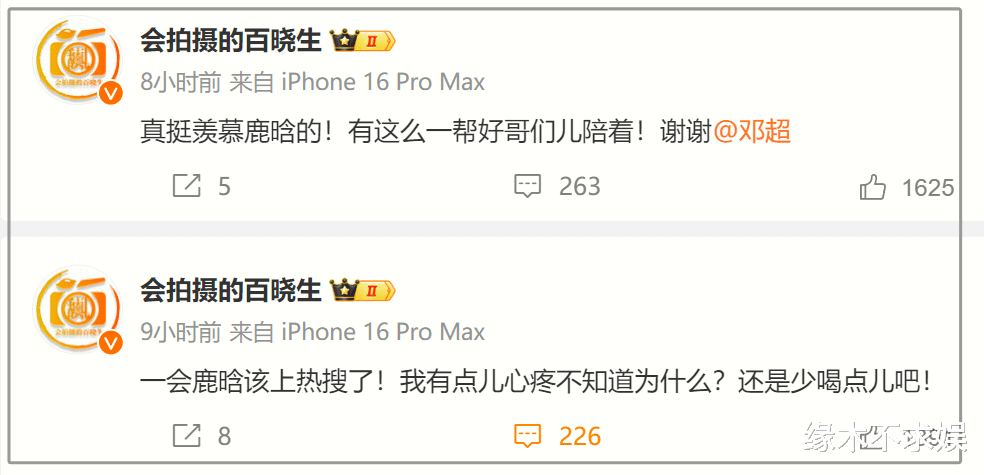Click the orange verified V badge on second avatar
The width and height of the screenshot is (984, 475).
[x=110, y=343]
